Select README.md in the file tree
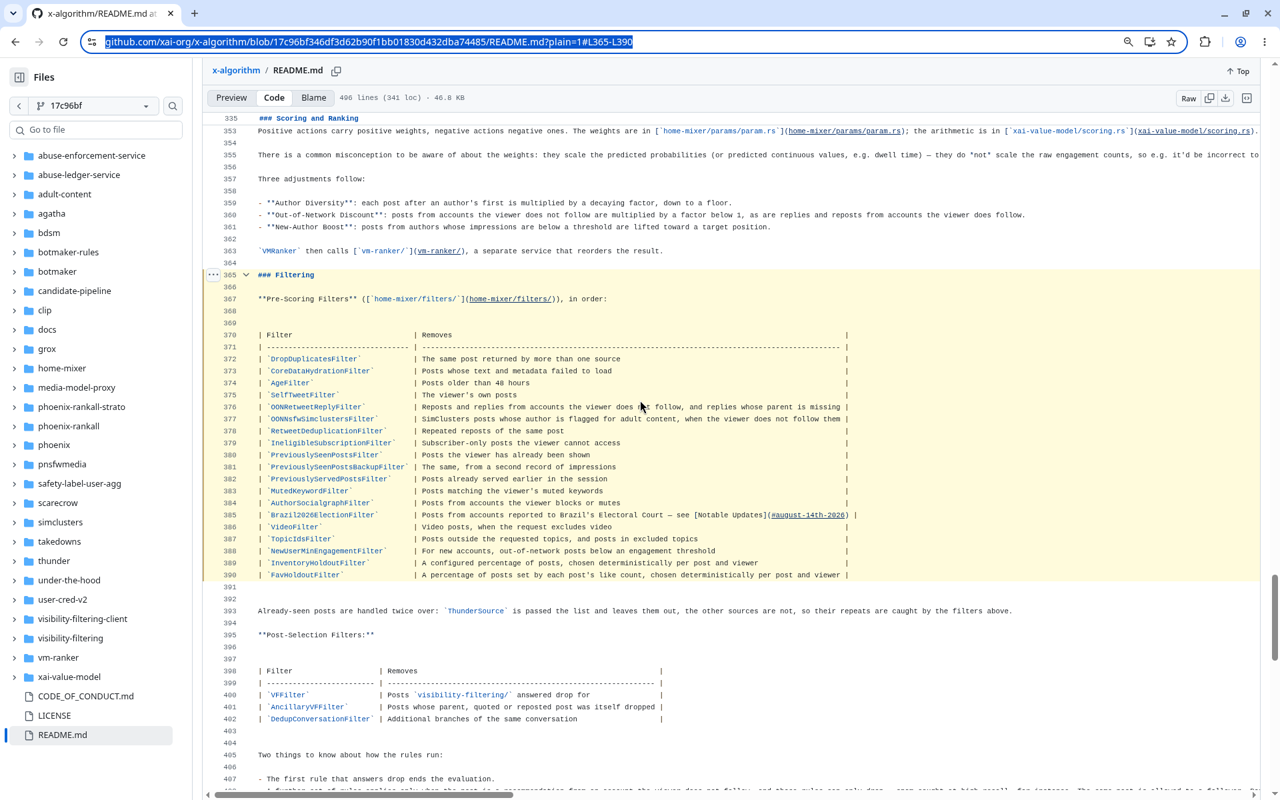Viewport: 1280px width, 800px height. point(62,735)
